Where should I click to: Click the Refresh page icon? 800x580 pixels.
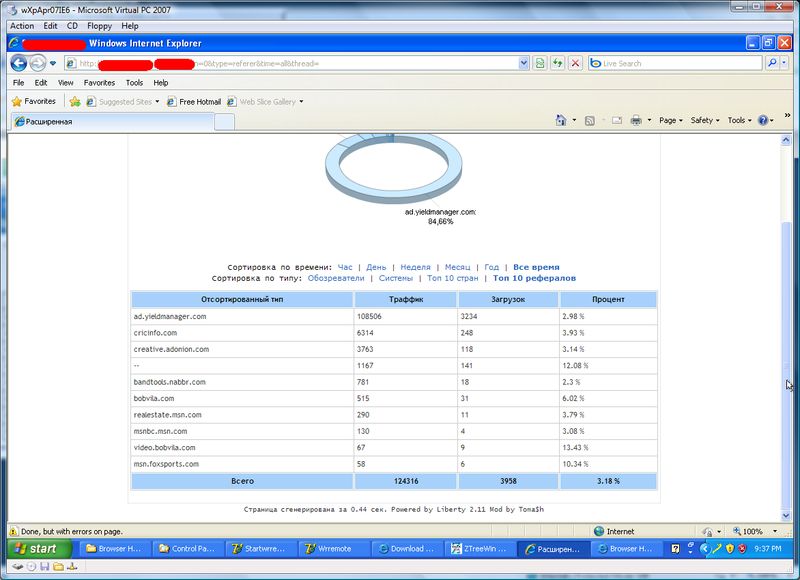point(558,63)
